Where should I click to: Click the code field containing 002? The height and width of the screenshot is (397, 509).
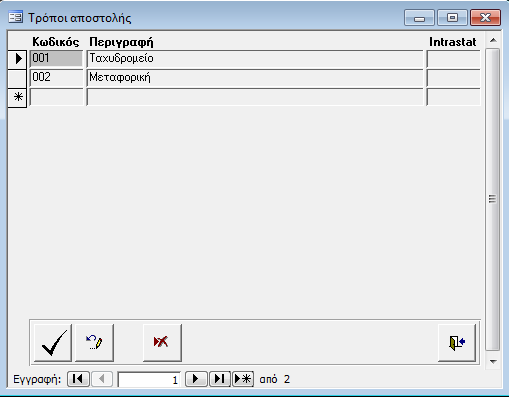pos(56,78)
